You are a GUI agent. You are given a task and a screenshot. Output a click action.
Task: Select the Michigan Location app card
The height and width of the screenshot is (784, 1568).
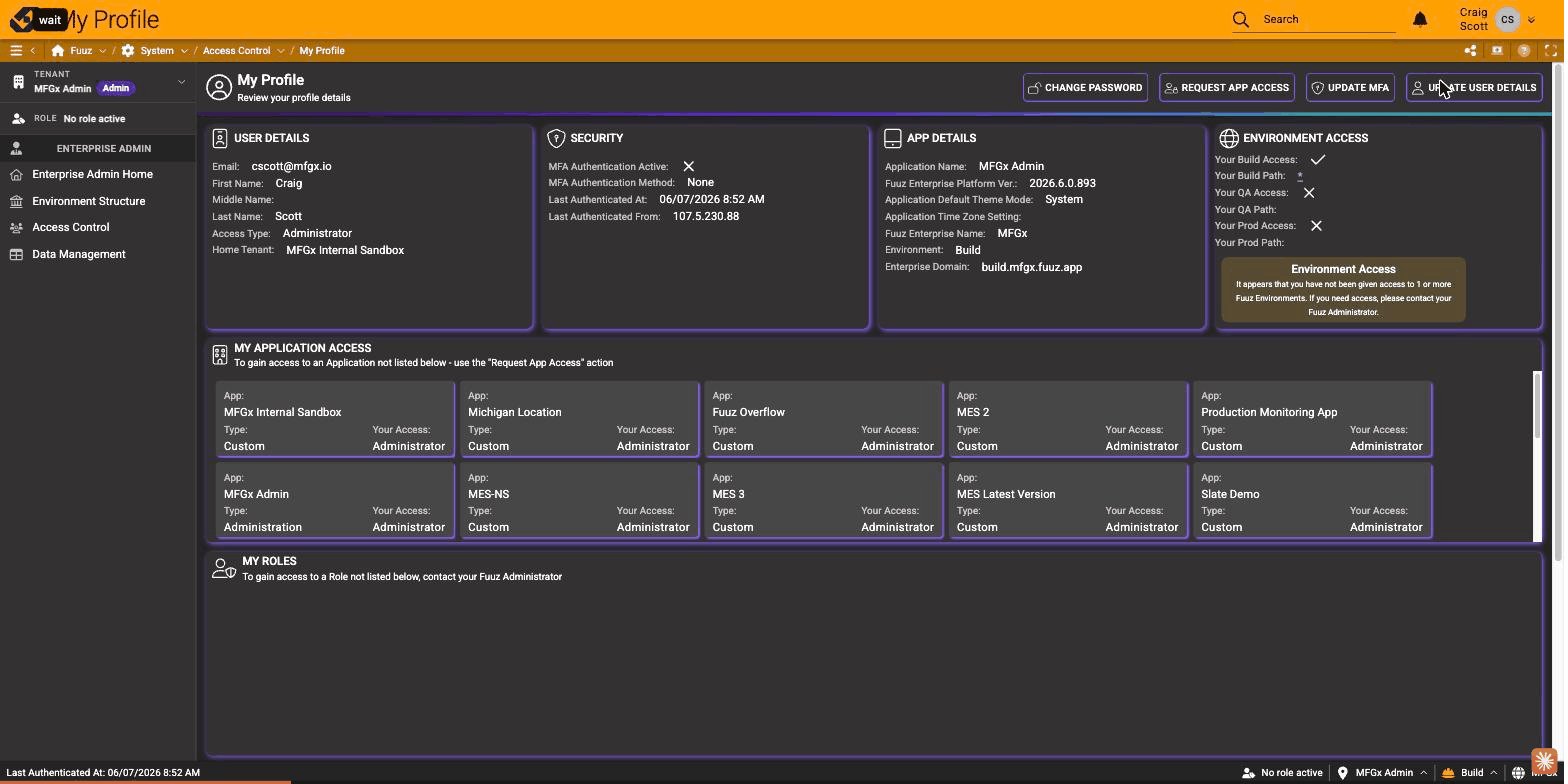tap(579, 419)
